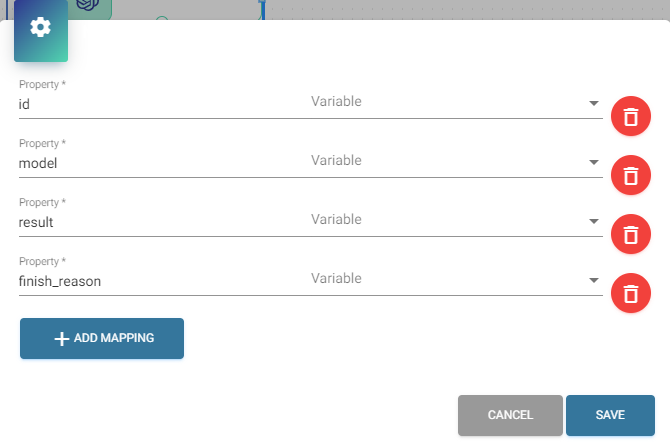The image size is (670, 447).
Task: Click the plus icon on Add Mapping
Action: (61, 338)
